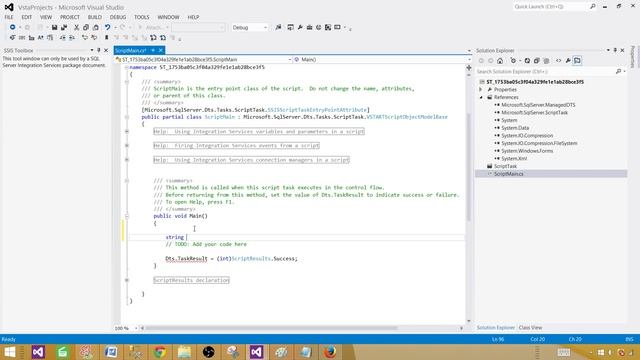This screenshot has height=360, width=640.
Task: Open Solution Explorer window options dropdown
Action: pos(608,50)
